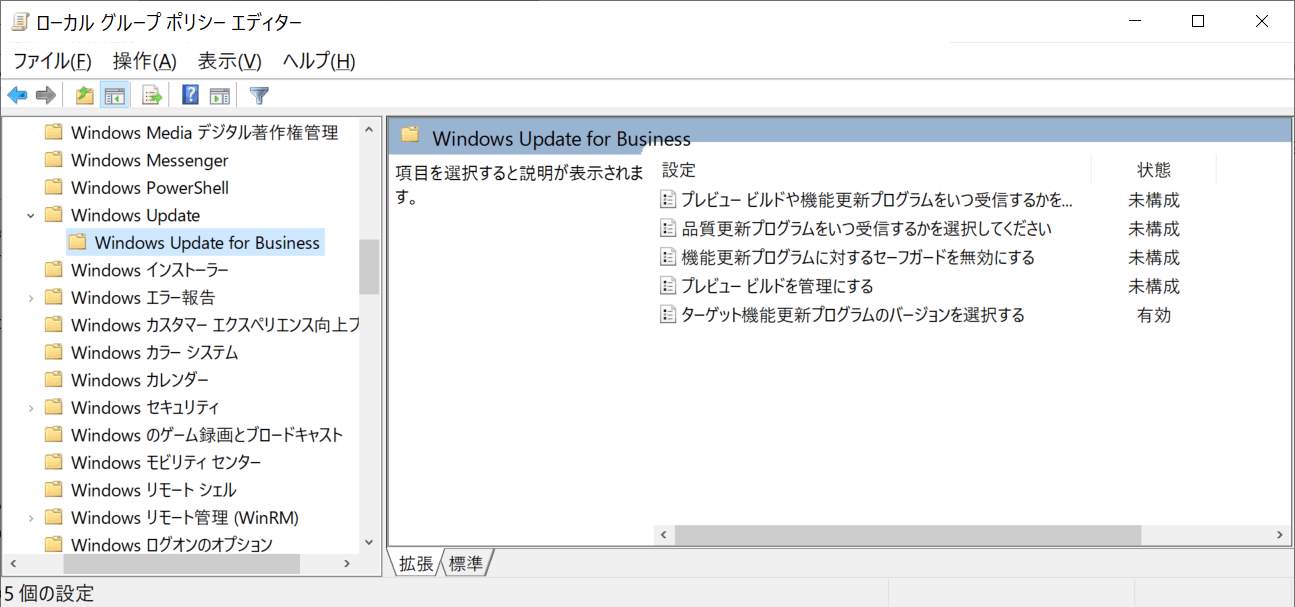The width and height of the screenshot is (1295, 607).
Task: Click settings list scroll right arrow
Action: pos(1280,536)
